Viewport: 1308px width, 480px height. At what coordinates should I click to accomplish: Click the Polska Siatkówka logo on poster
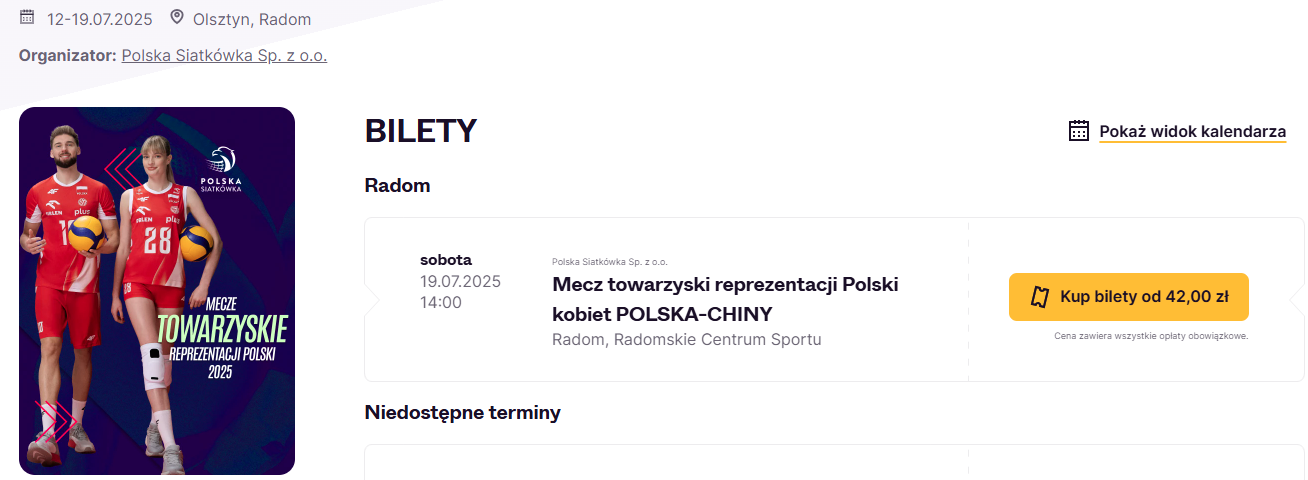[x=221, y=170]
